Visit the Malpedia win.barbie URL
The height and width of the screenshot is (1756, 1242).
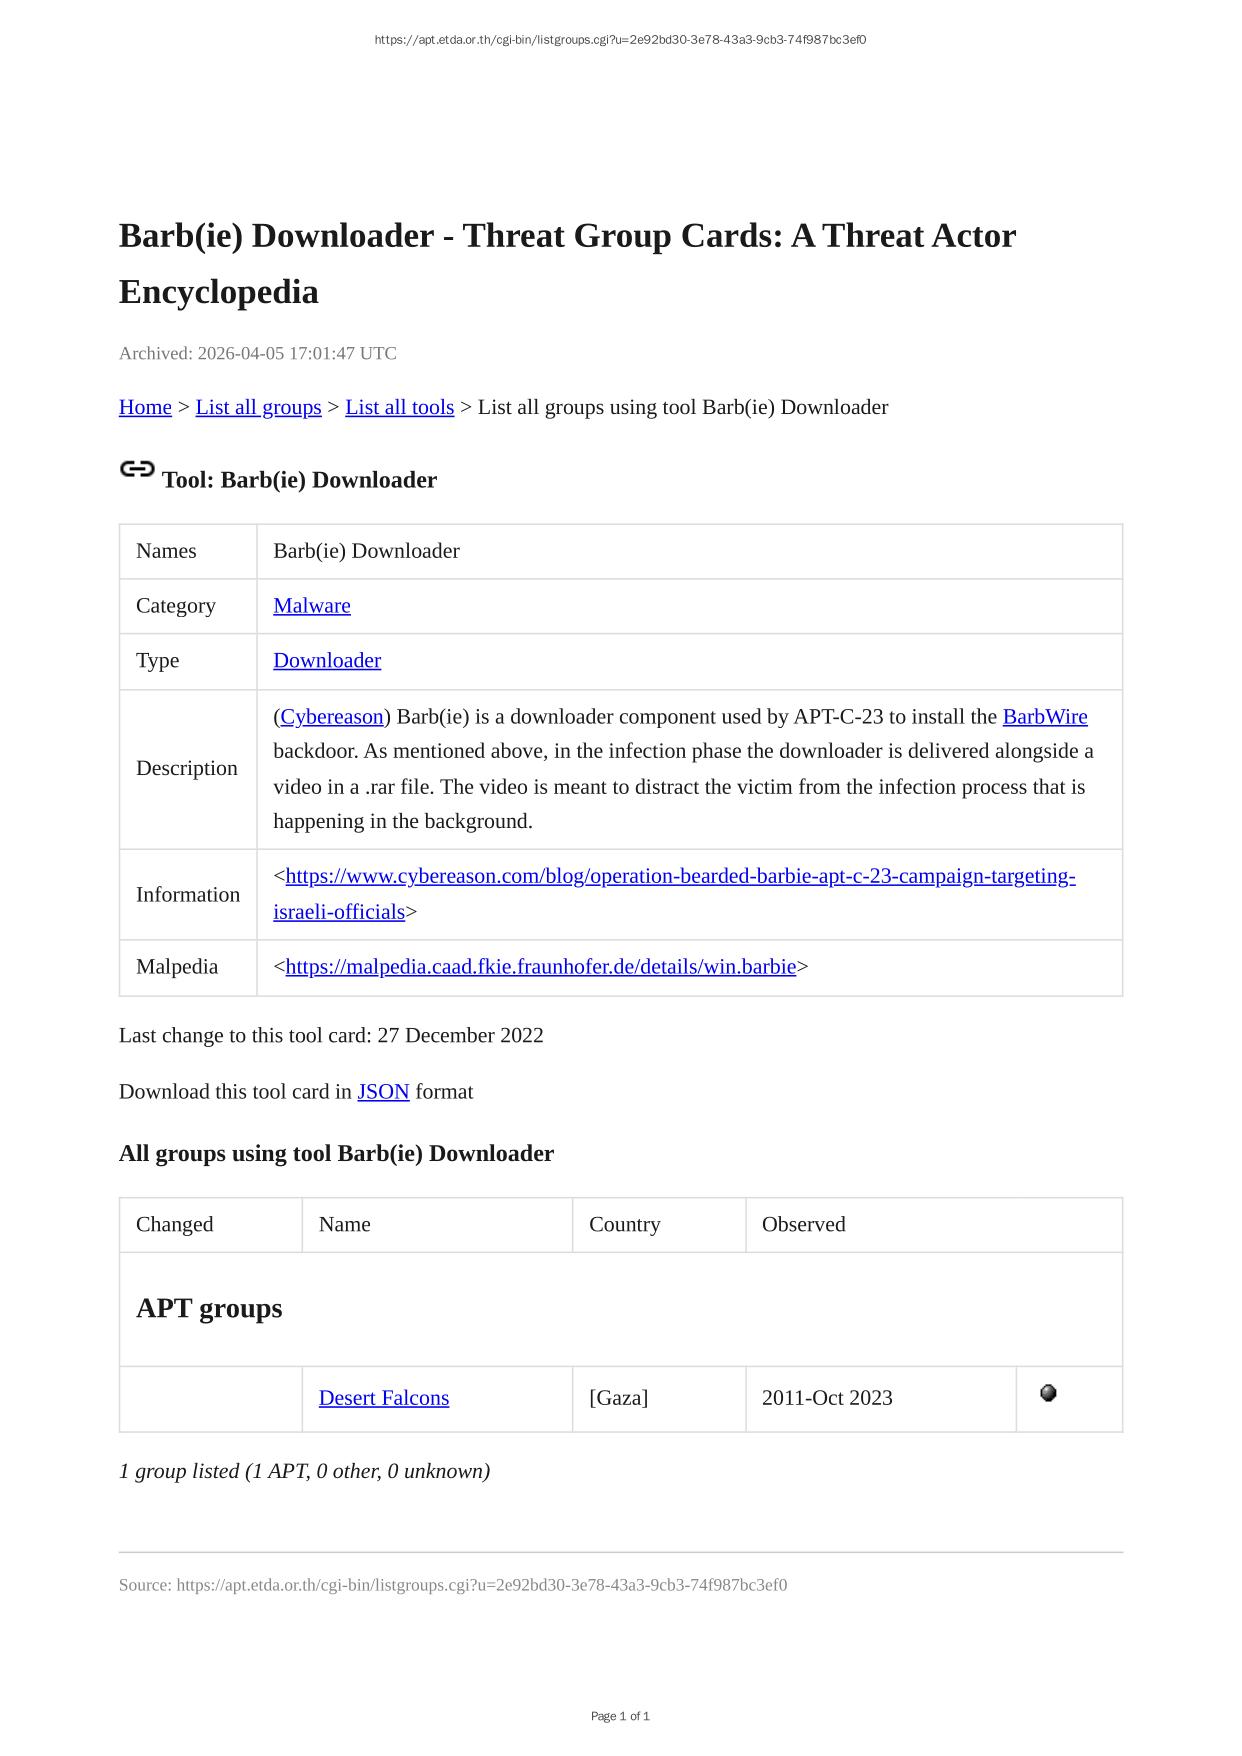[541, 967]
